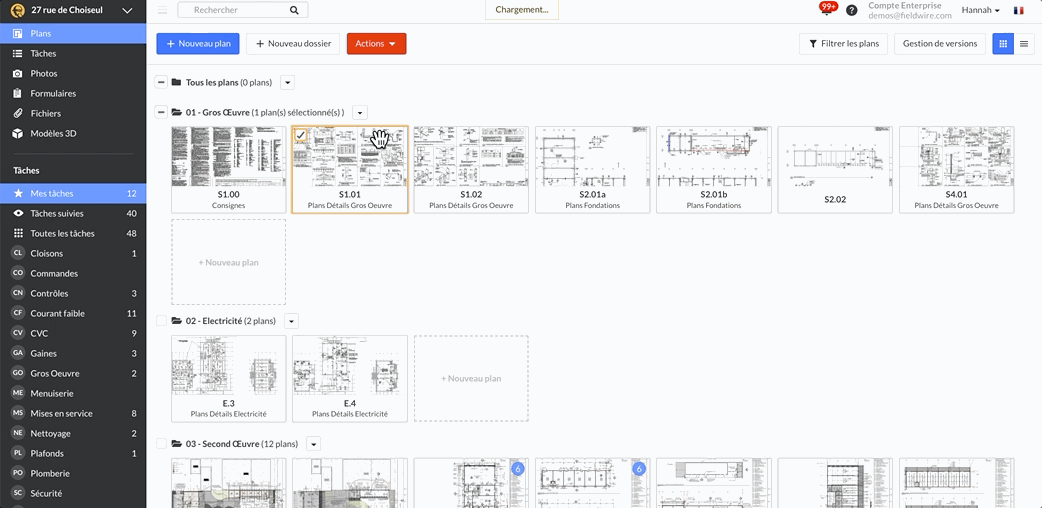Open plan thumbnail S2.01a Plans Fondations
Viewport: 1042px width, 508px height.
[593, 170]
